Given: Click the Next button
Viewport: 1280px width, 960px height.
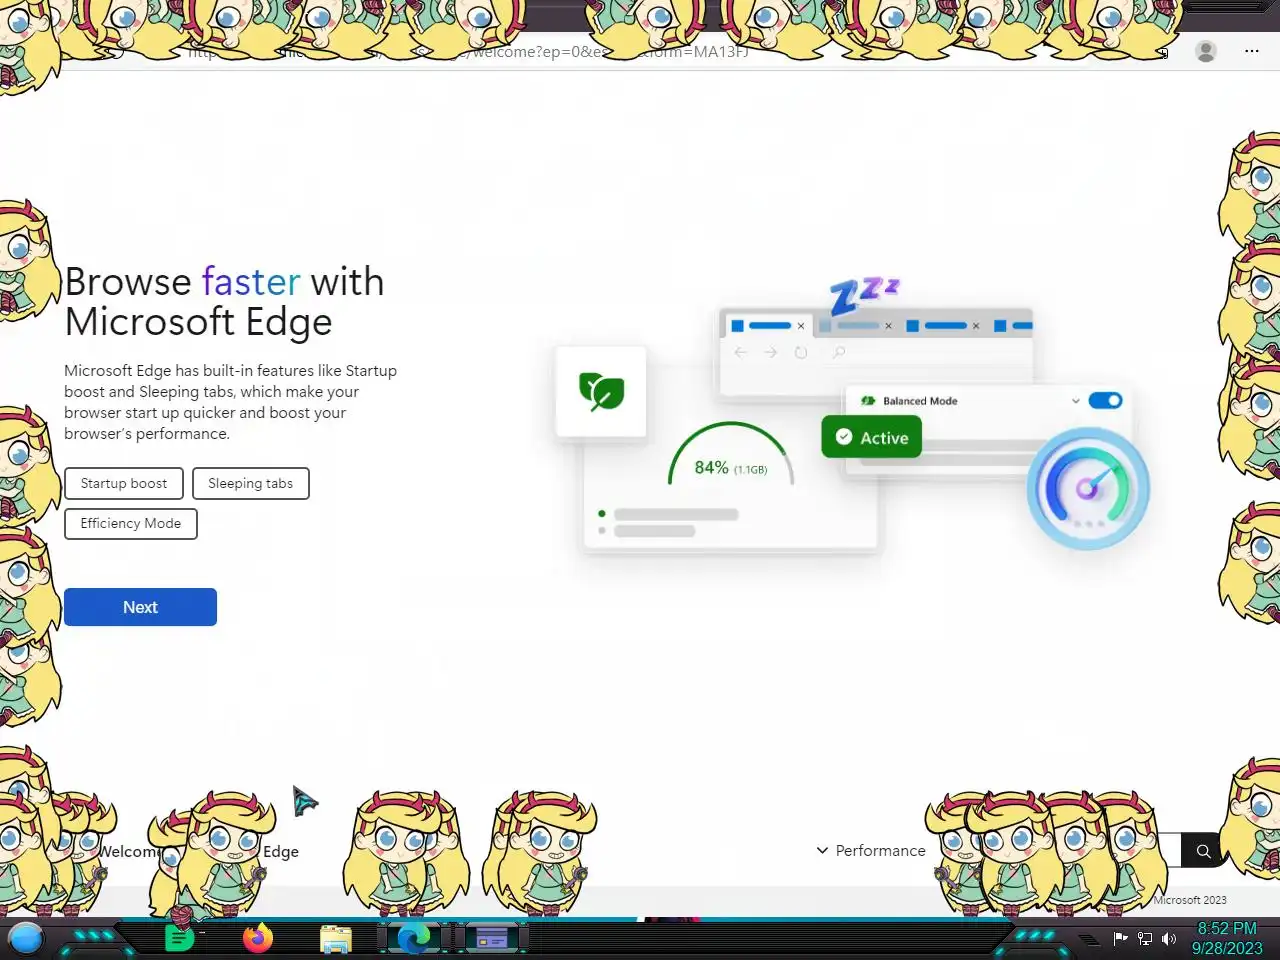Looking at the screenshot, I should [x=140, y=607].
